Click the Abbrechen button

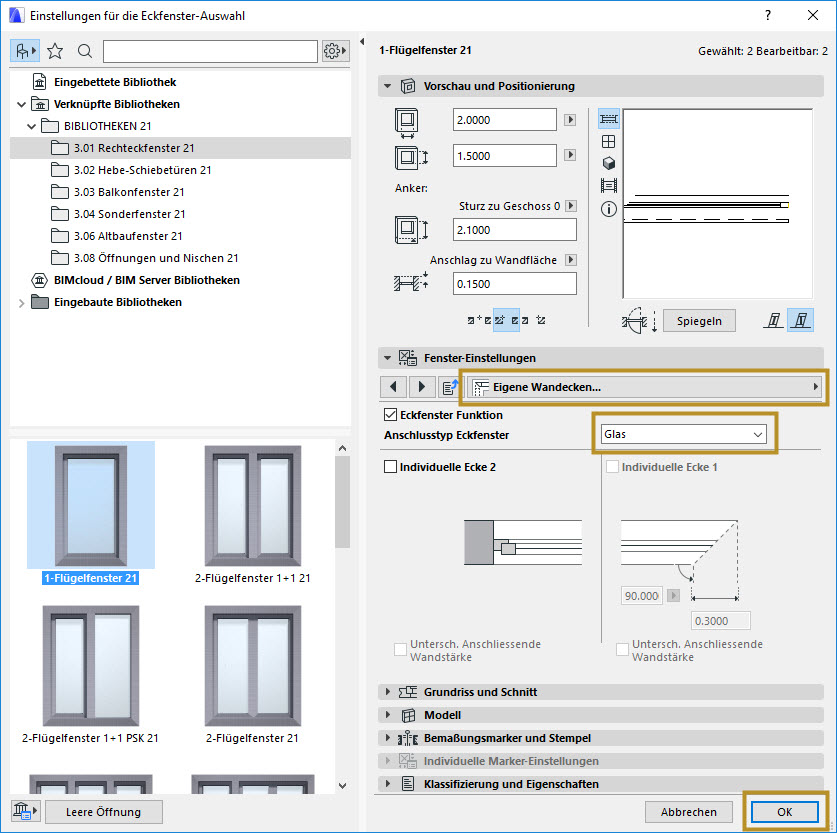tap(689, 812)
